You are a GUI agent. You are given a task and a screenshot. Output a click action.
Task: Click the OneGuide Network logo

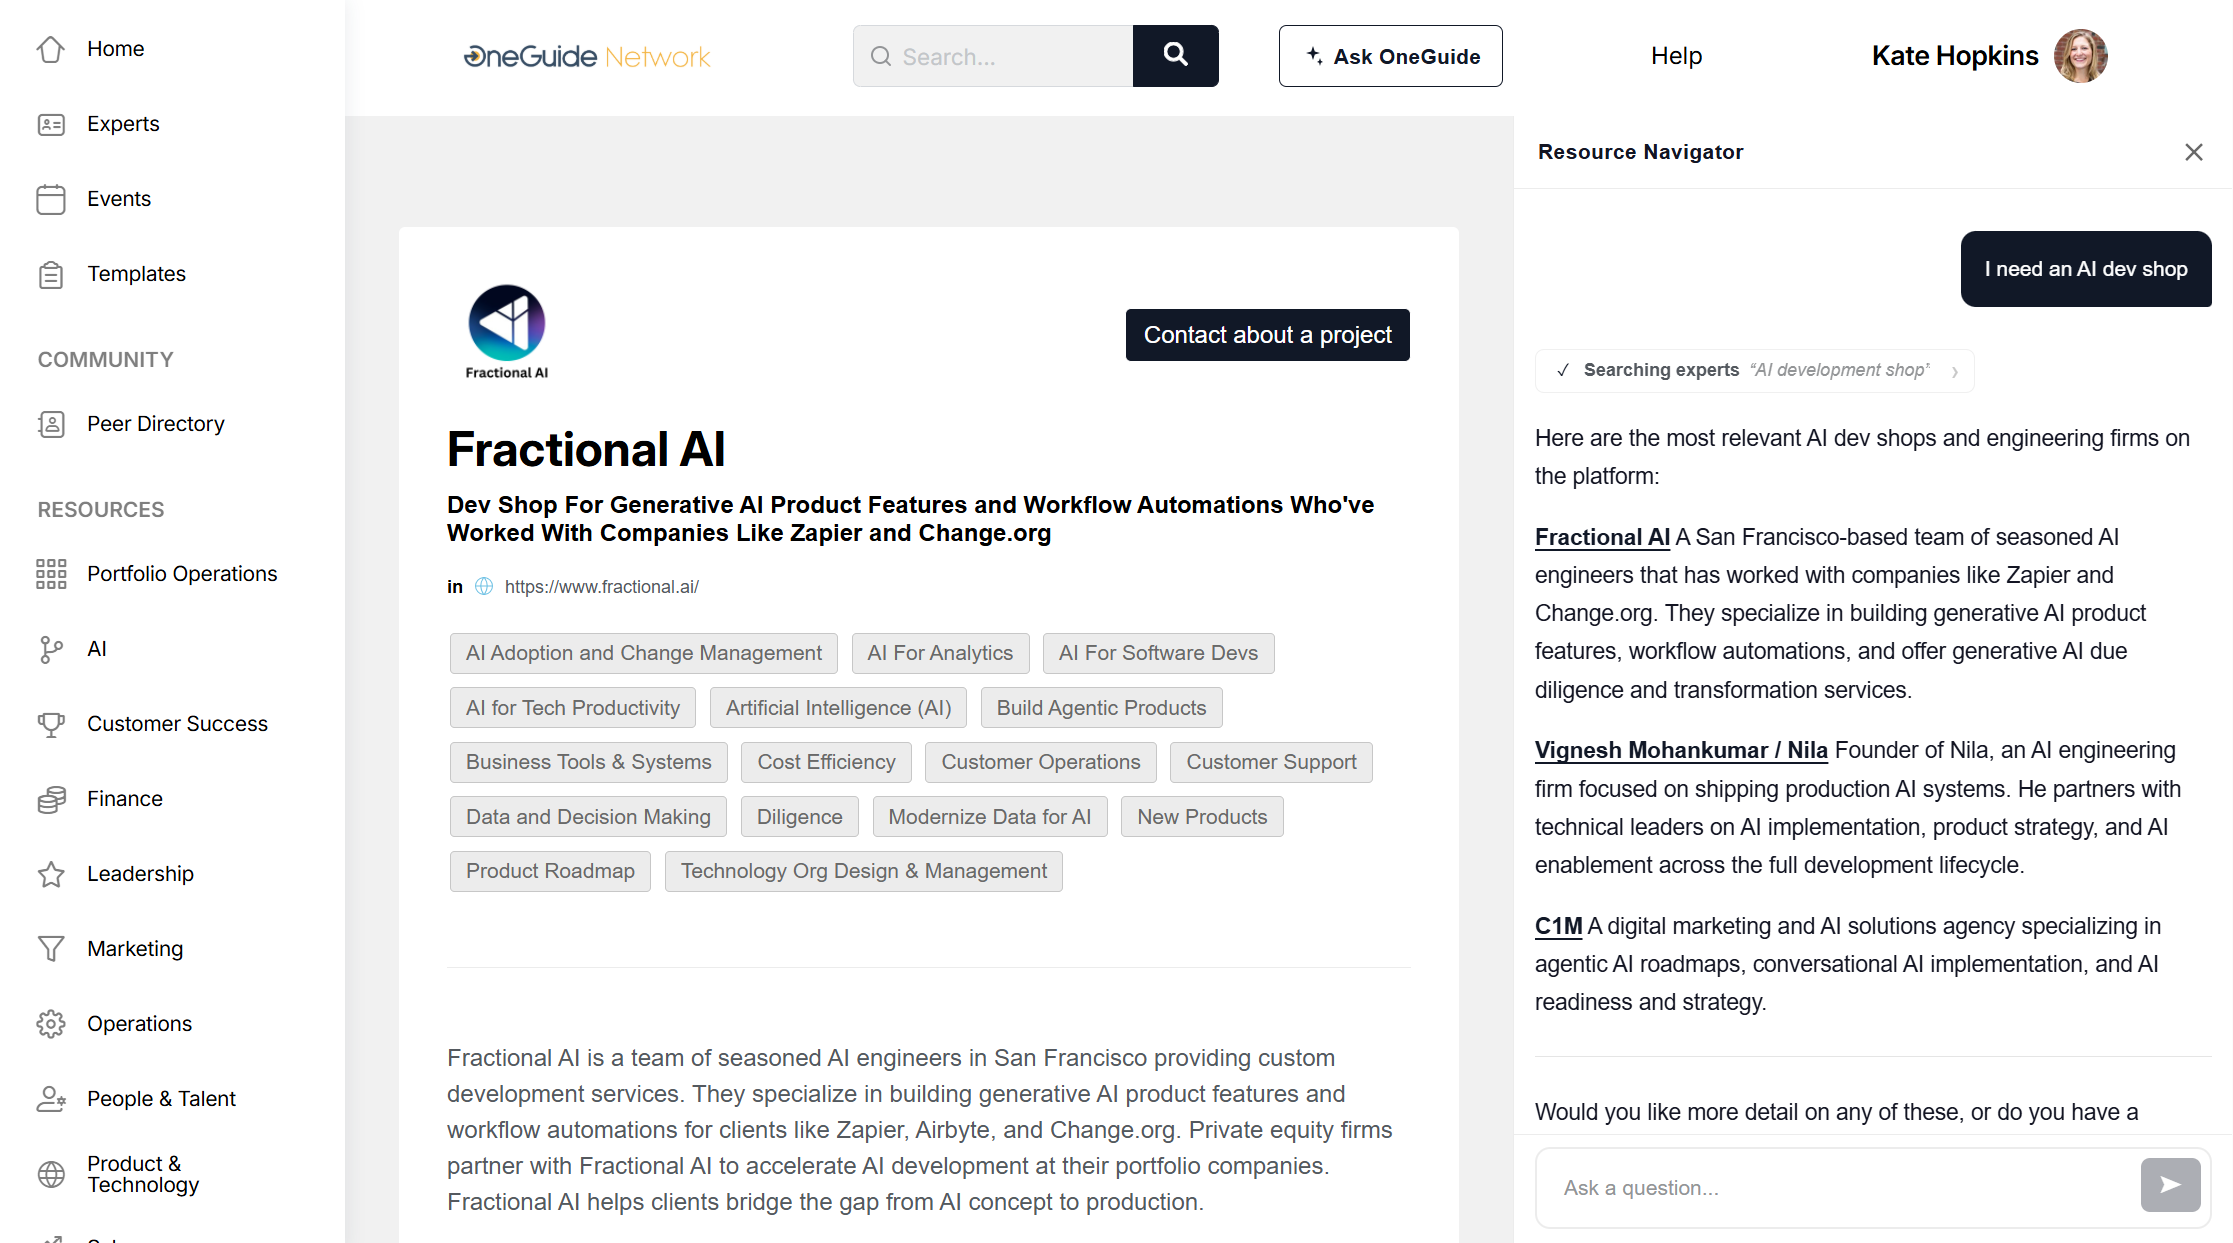(587, 57)
